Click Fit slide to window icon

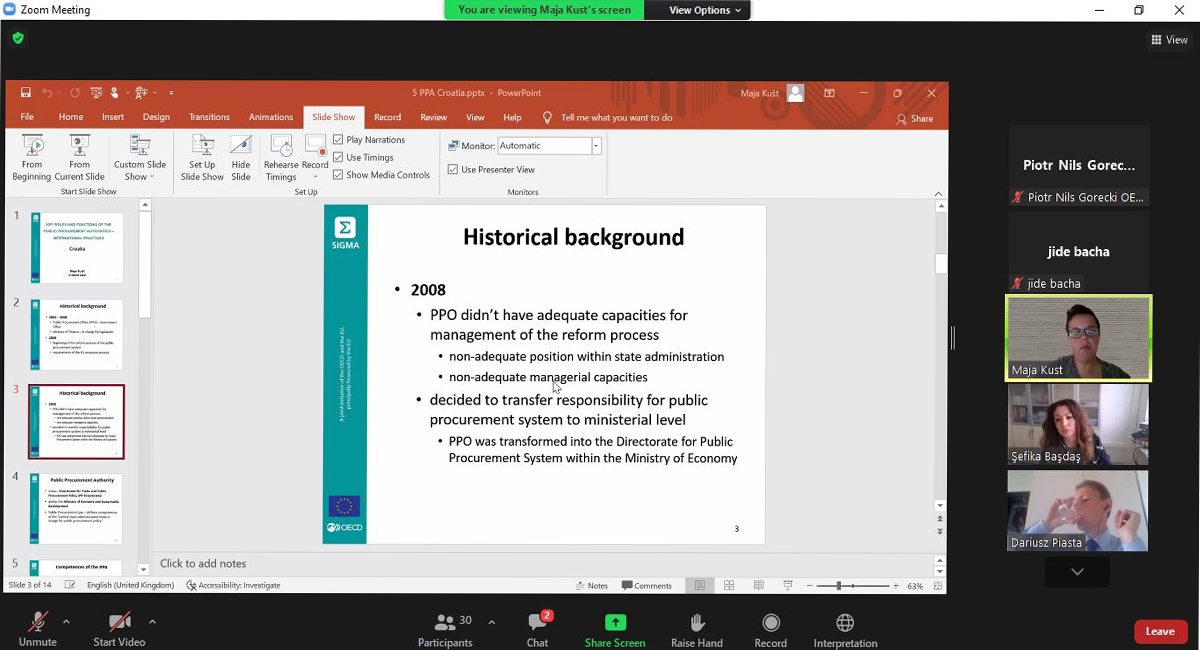[937, 585]
